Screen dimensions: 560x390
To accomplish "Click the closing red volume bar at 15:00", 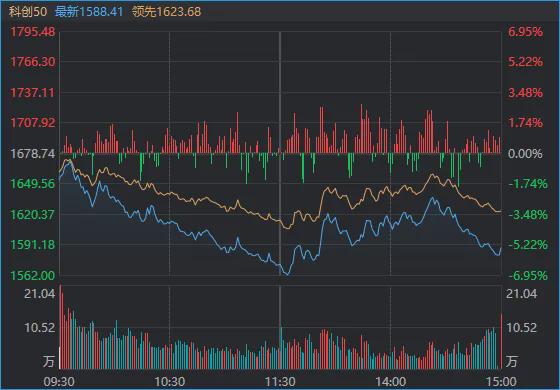I will pos(501,341).
